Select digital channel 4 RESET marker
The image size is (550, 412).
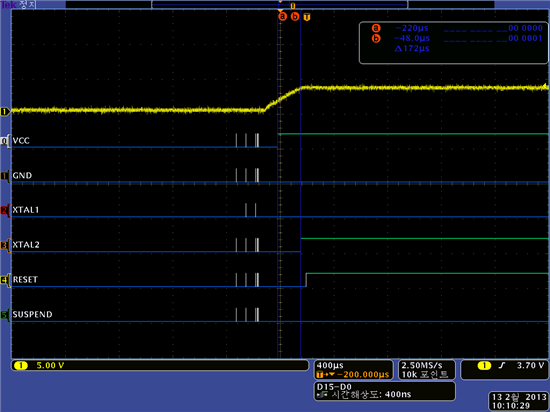[x=4, y=280]
